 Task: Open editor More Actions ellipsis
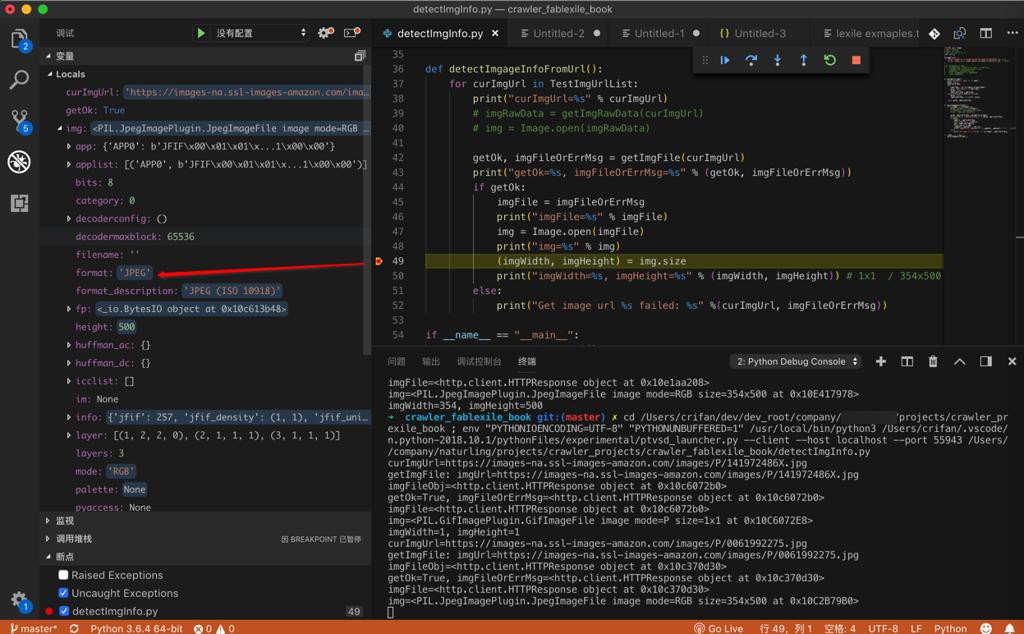pyautogui.click(x=1012, y=33)
